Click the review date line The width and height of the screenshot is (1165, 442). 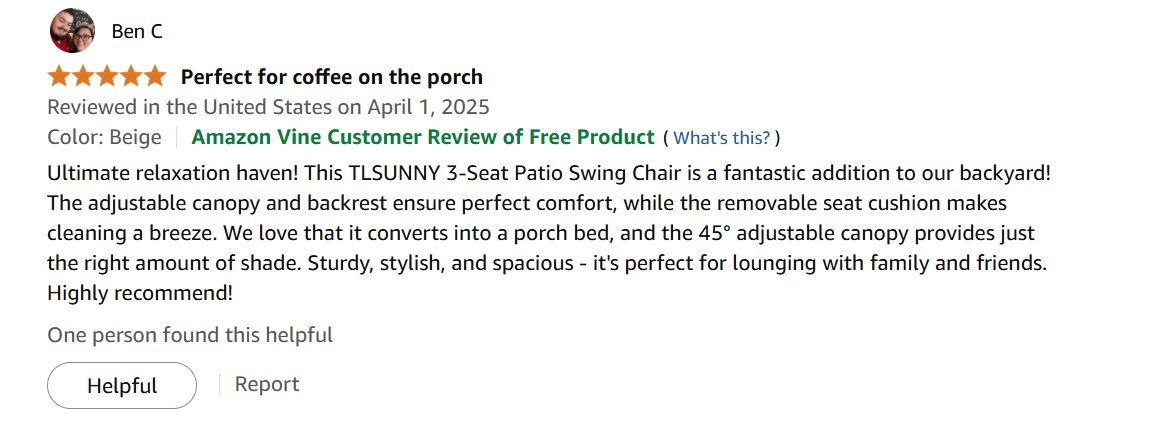(268, 107)
